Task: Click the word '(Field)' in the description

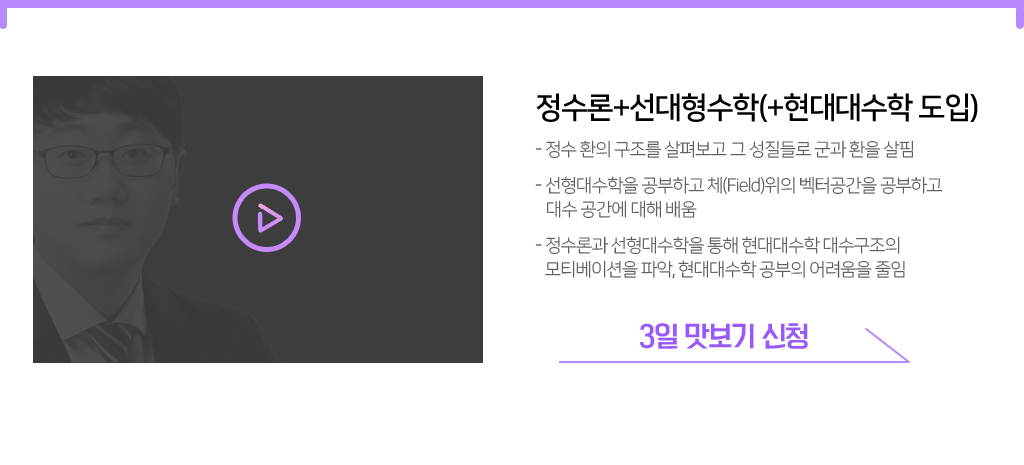Action: pyautogui.click(x=744, y=185)
